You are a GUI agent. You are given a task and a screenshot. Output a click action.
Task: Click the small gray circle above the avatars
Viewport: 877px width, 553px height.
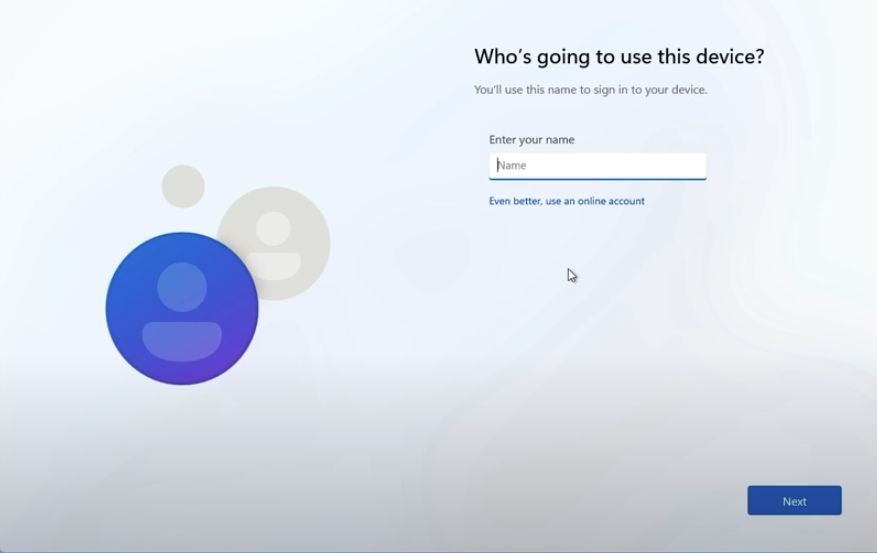coord(183,186)
